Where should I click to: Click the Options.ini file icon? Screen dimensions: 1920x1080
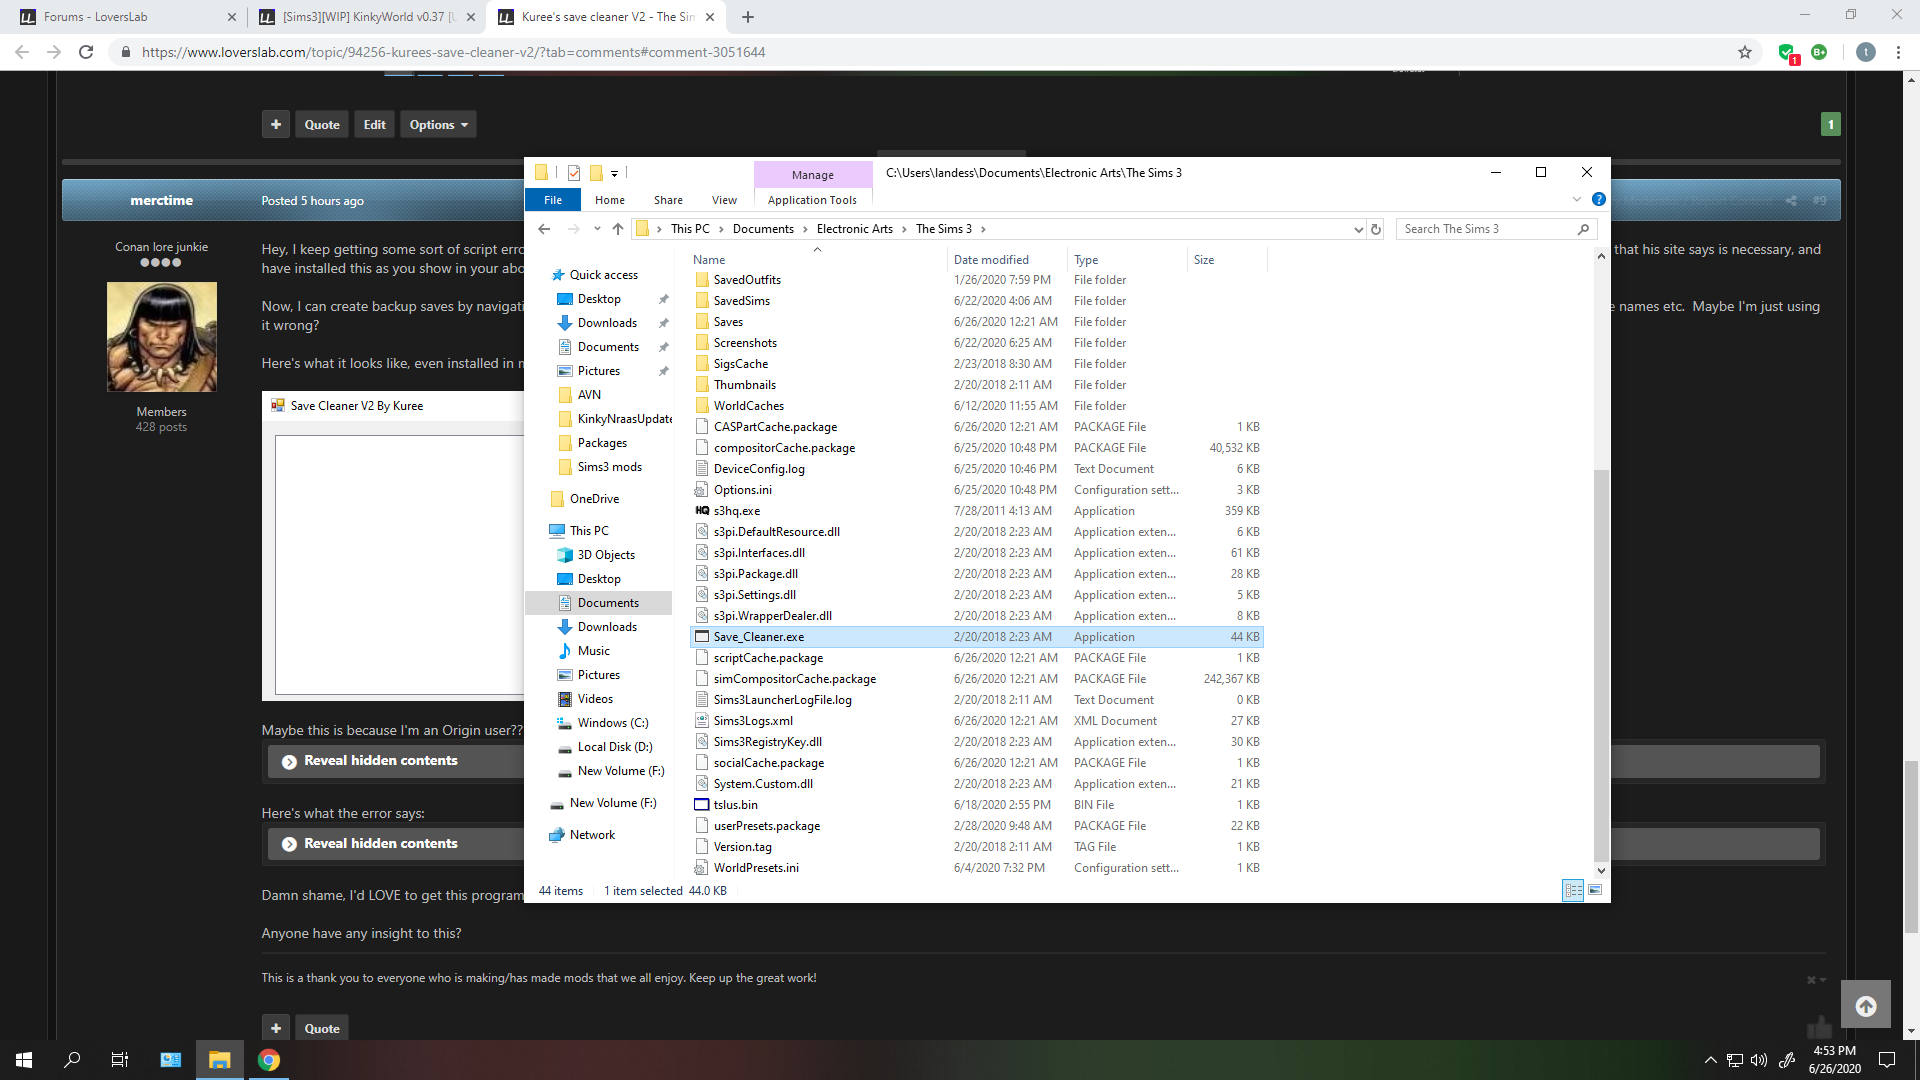[x=702, y=490]
